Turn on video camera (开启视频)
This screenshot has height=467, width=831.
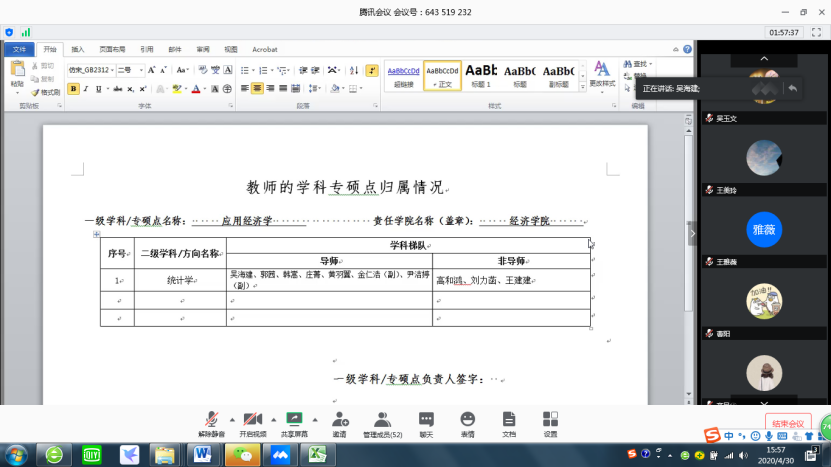pyautogui.click(x=252, y=420)
